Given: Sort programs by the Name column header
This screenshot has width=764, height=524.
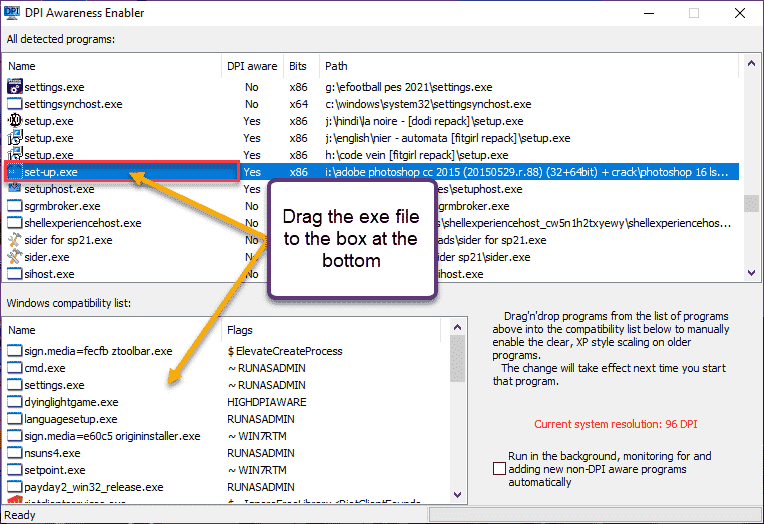Looking at the screenshot, I should tap(113, 66).
